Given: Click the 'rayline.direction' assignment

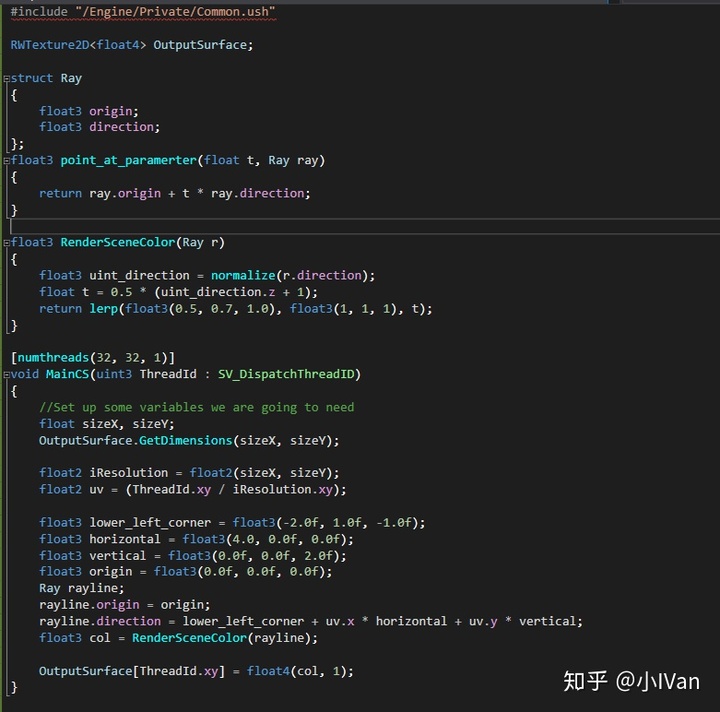Looking at the screenshot, I should point(310,621).
